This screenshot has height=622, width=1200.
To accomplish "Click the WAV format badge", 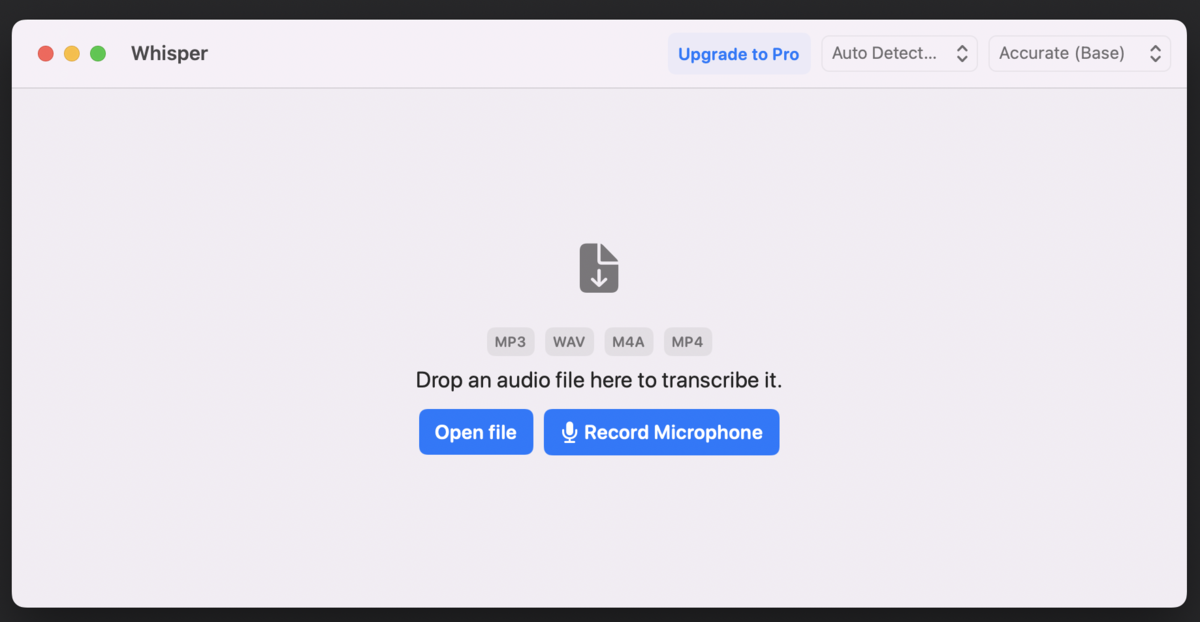I will 569,342.
